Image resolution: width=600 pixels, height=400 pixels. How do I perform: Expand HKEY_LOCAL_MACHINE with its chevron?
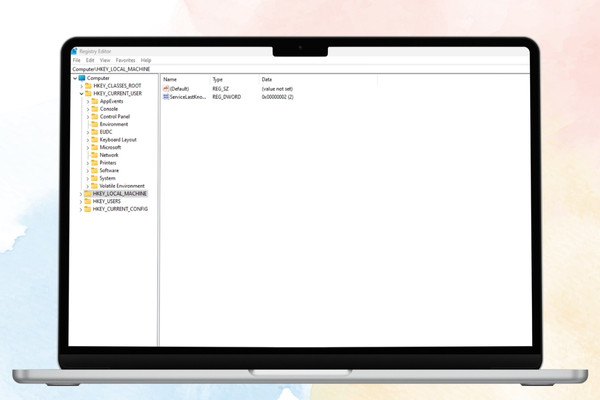pyautogui.click(x=81, y=194)
